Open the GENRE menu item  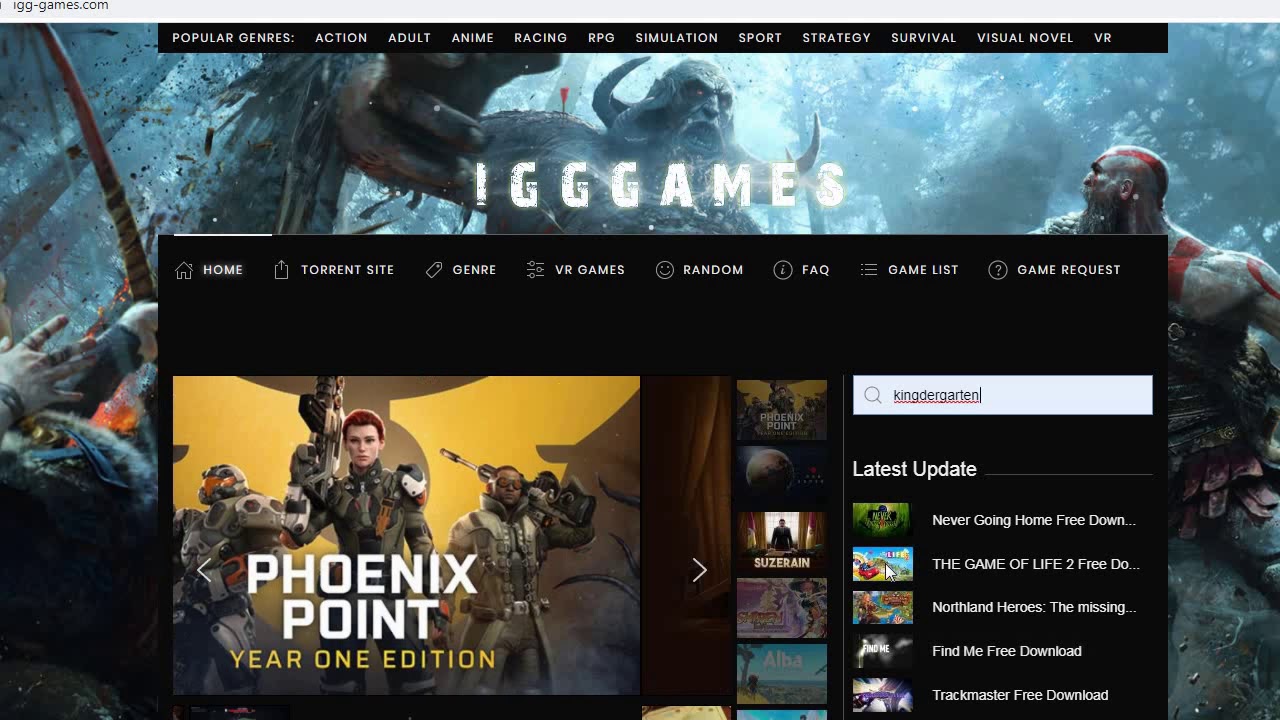[x=474, y=270]
